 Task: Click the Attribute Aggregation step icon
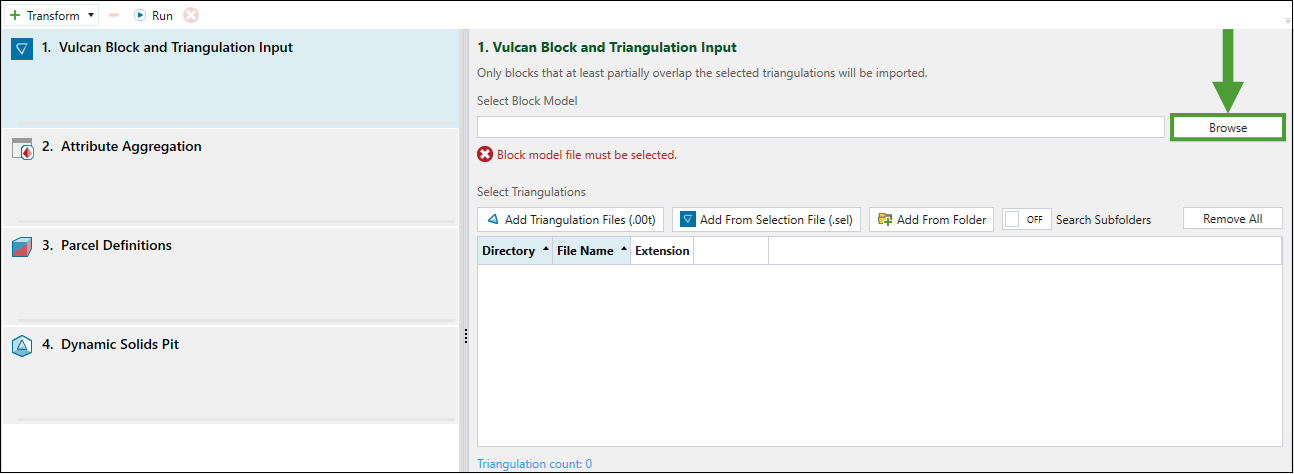tap(23, 148)
